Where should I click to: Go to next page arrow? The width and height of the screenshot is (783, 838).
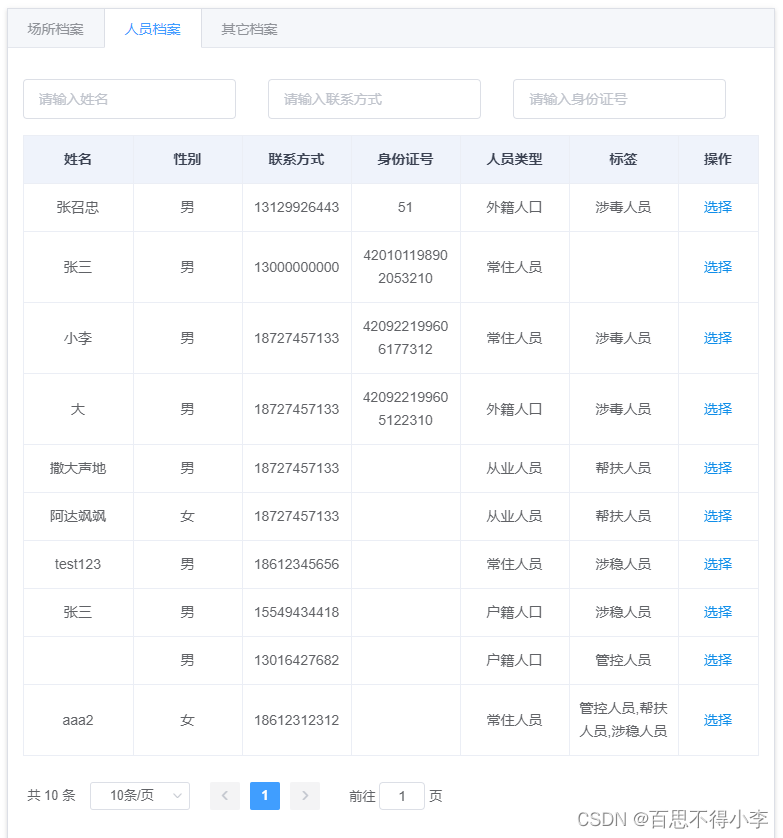pyautogui.click(x=305, y=796)
